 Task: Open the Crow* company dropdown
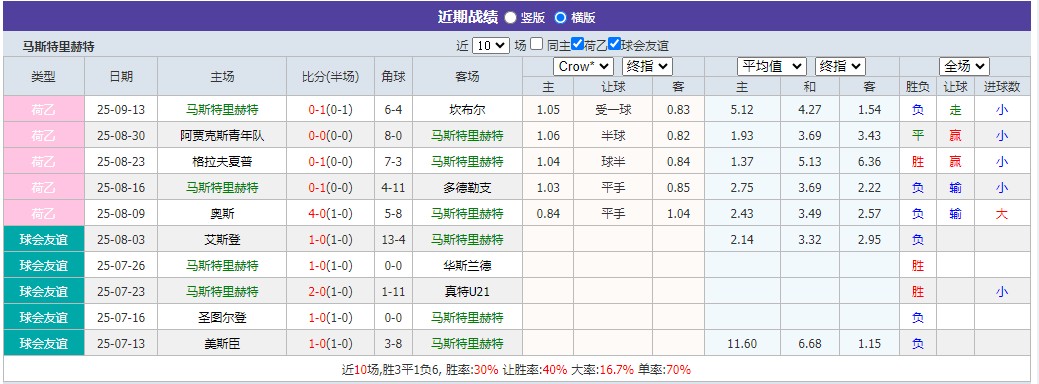(x=583, y=66)
